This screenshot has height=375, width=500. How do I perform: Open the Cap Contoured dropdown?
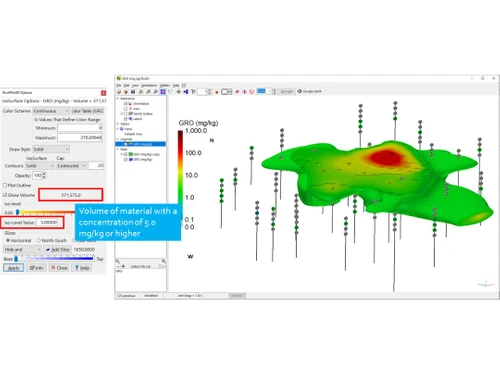[x=71, y=166]
